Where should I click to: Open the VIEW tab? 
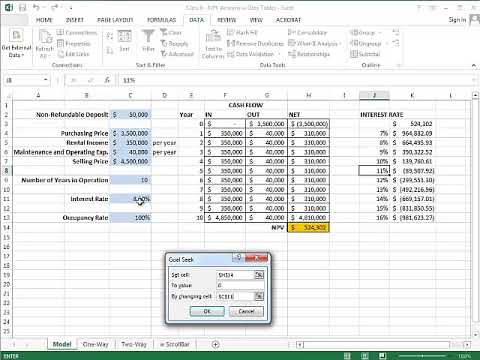click(x=256, y=20)
